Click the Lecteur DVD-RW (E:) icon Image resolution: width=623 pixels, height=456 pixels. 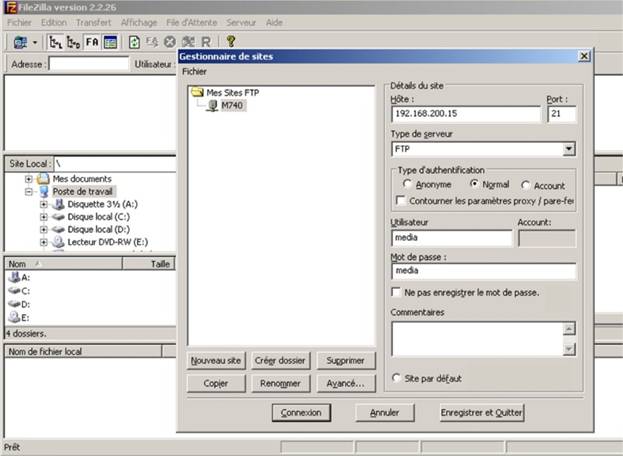[x=58, y=242]
